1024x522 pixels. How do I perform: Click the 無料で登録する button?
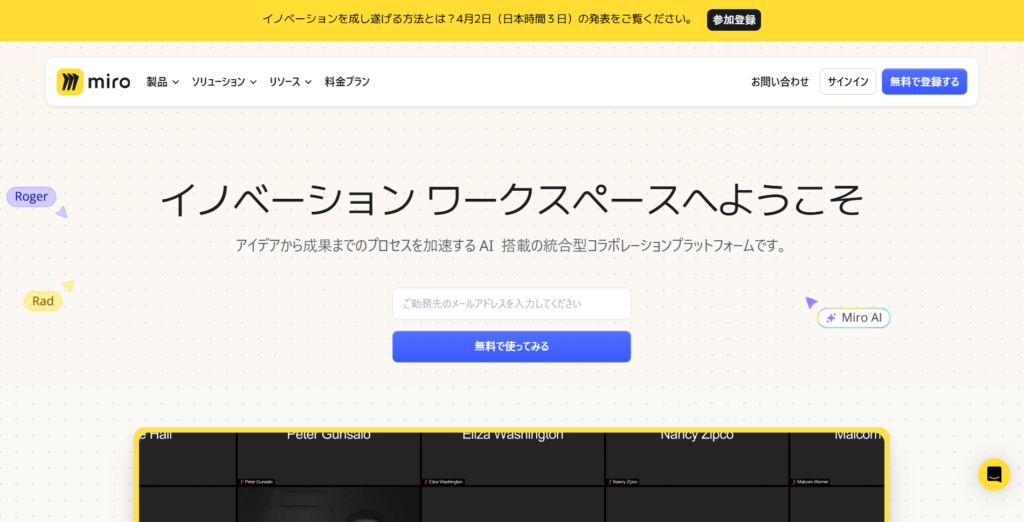click(924, 82)
